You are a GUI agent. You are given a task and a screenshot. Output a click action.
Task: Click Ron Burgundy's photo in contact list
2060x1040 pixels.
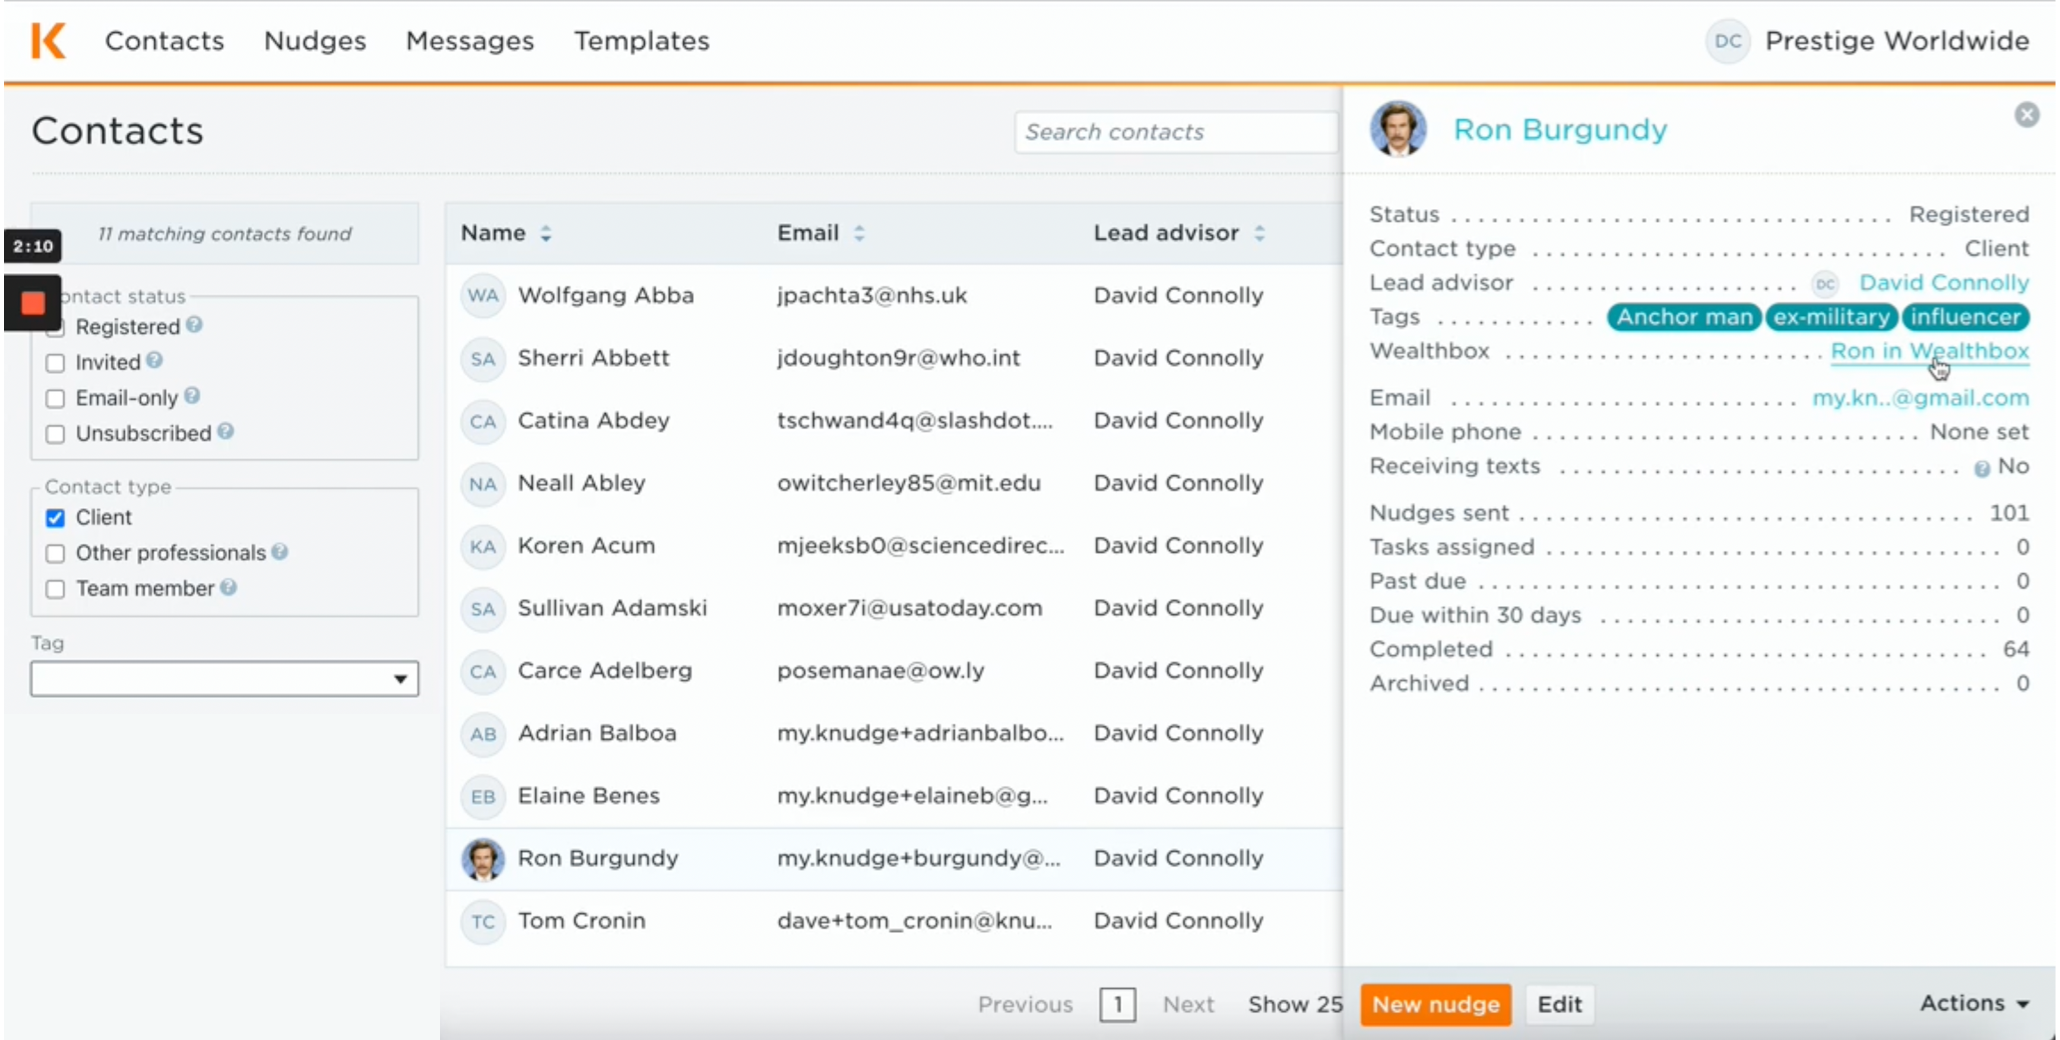click(x=483, y=859)
